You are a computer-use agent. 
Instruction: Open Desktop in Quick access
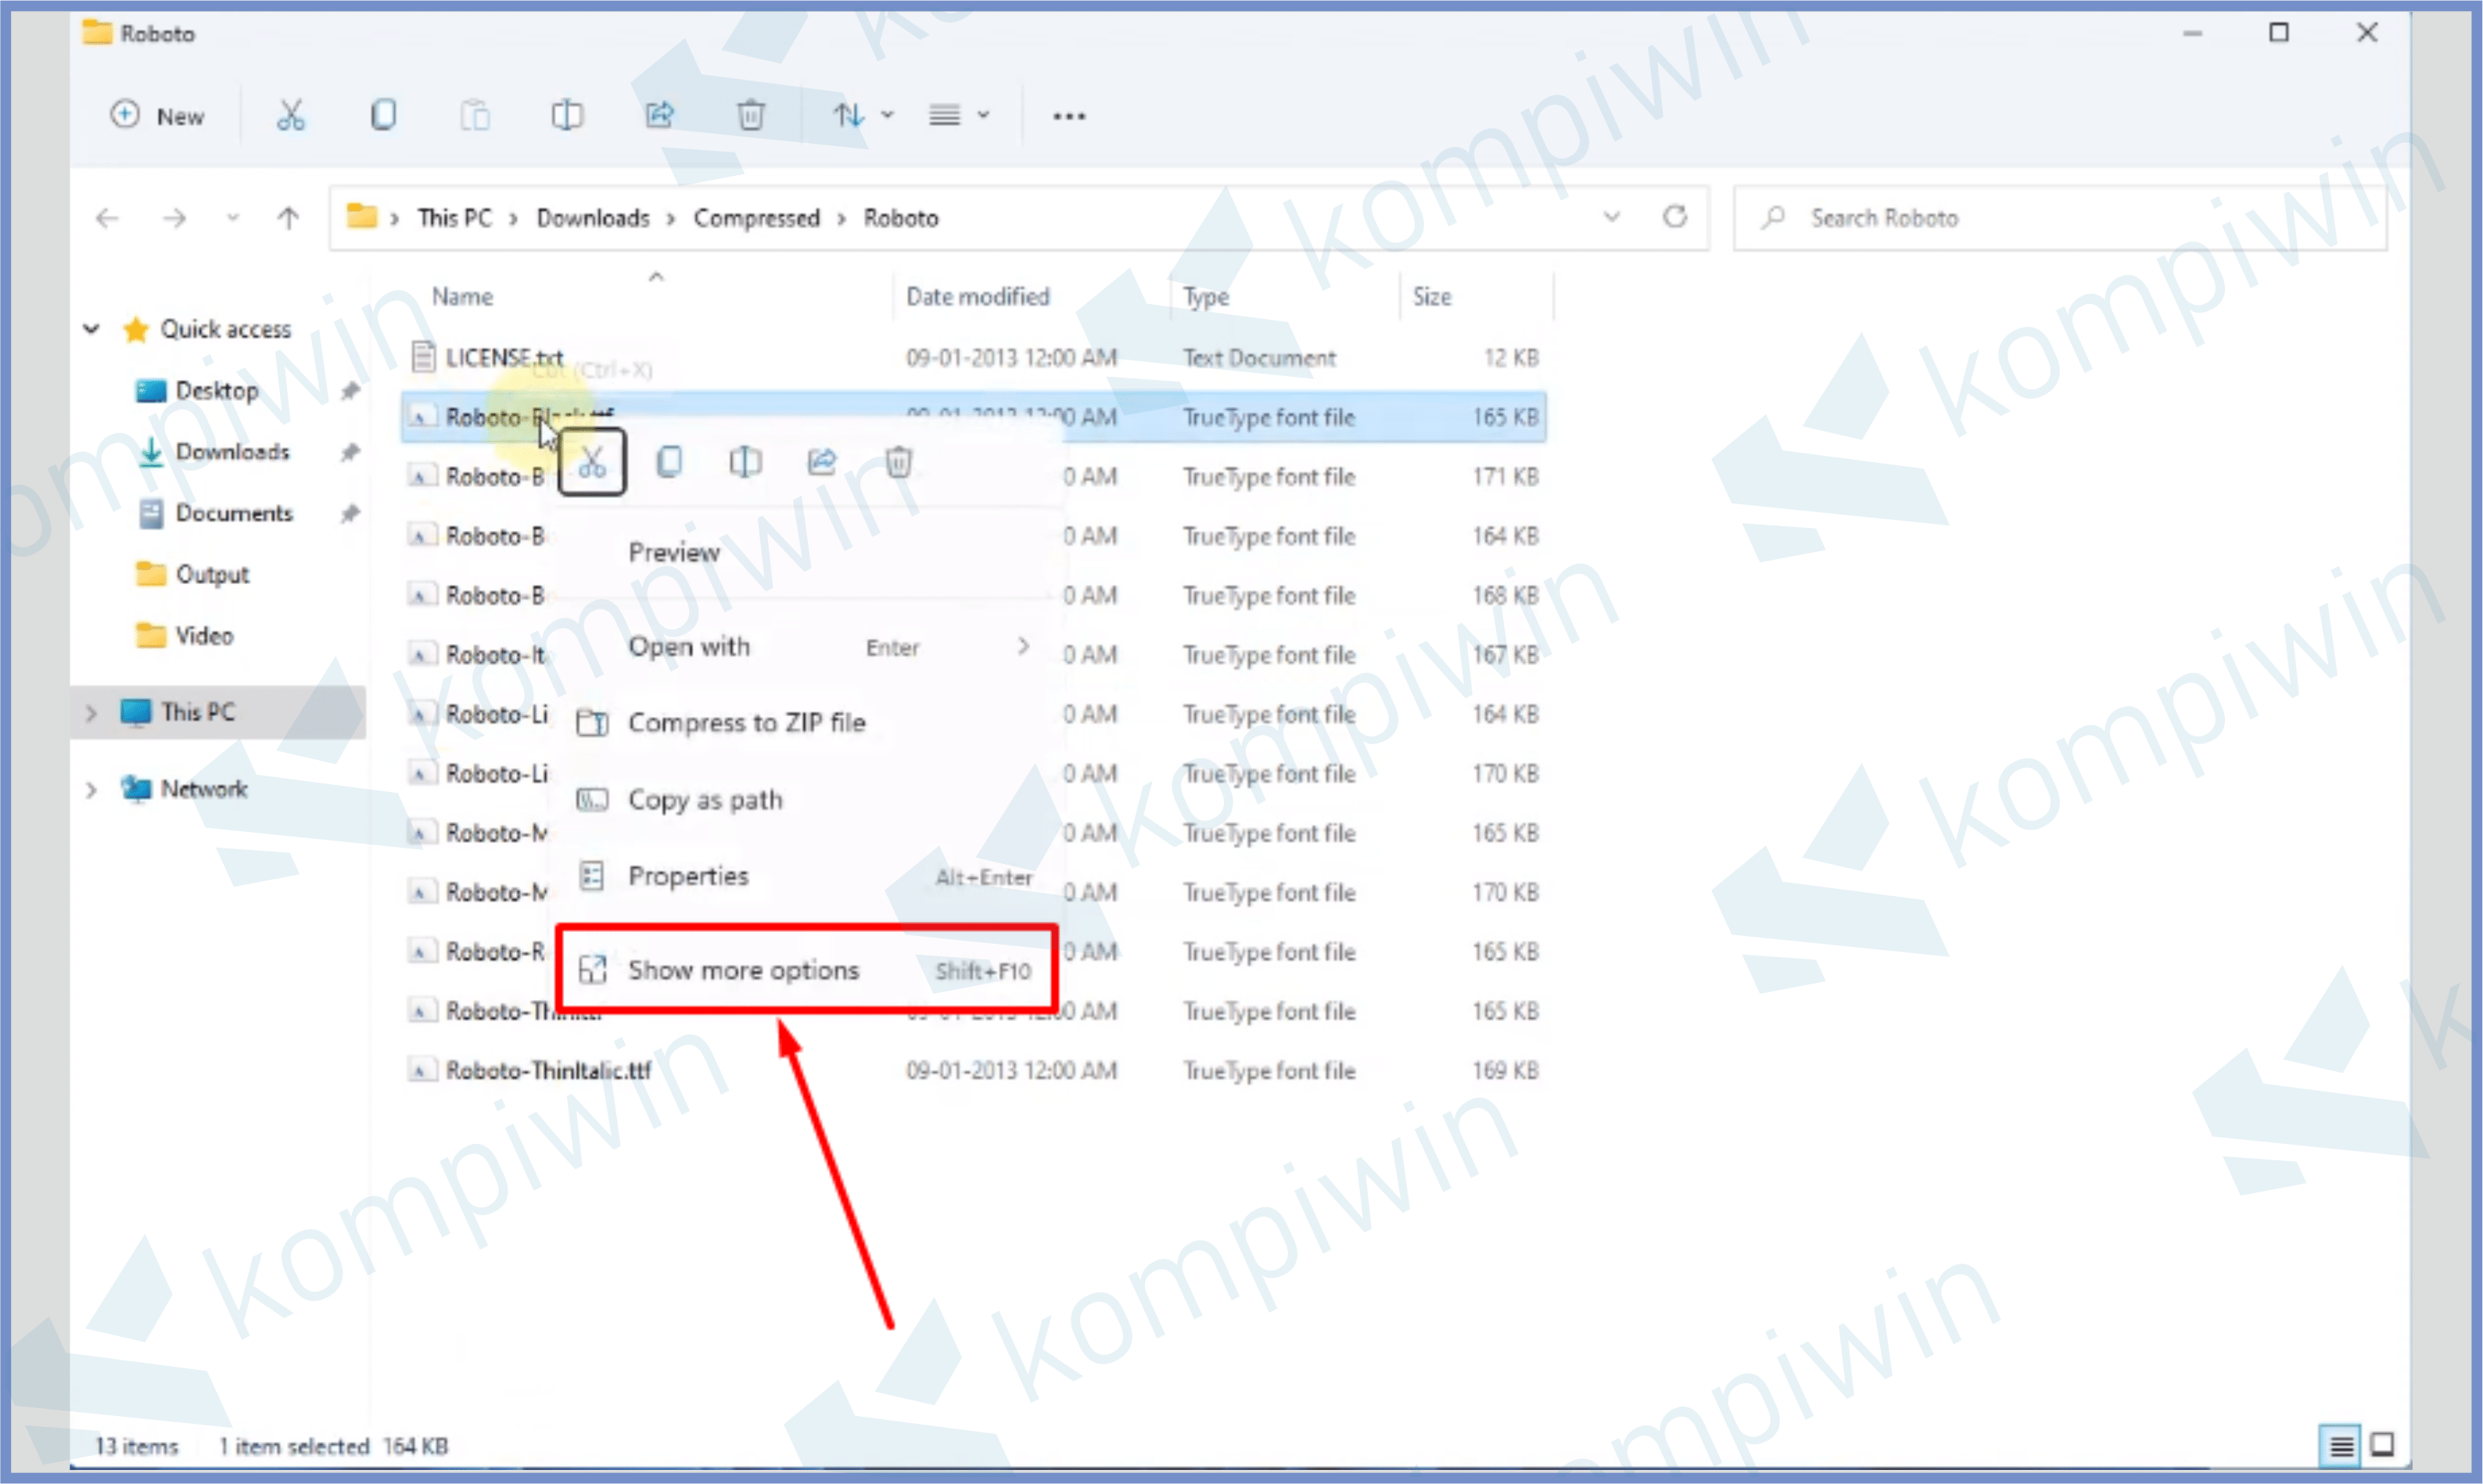coord(216,391)
